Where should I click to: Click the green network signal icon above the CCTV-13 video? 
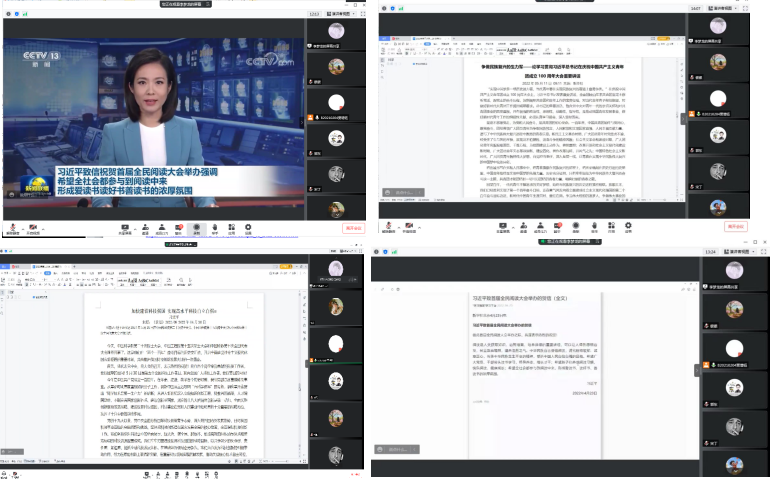click(x=25, y=14)
